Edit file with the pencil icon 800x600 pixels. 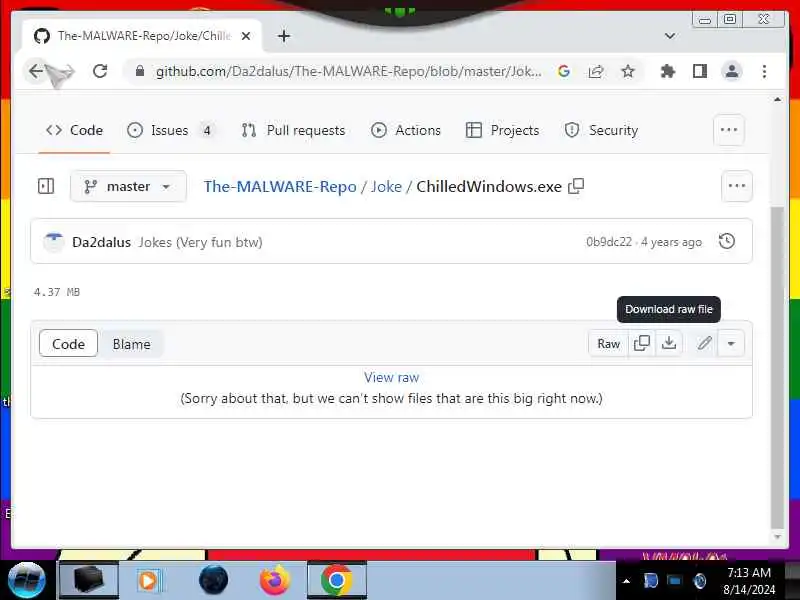coord(704,343)
